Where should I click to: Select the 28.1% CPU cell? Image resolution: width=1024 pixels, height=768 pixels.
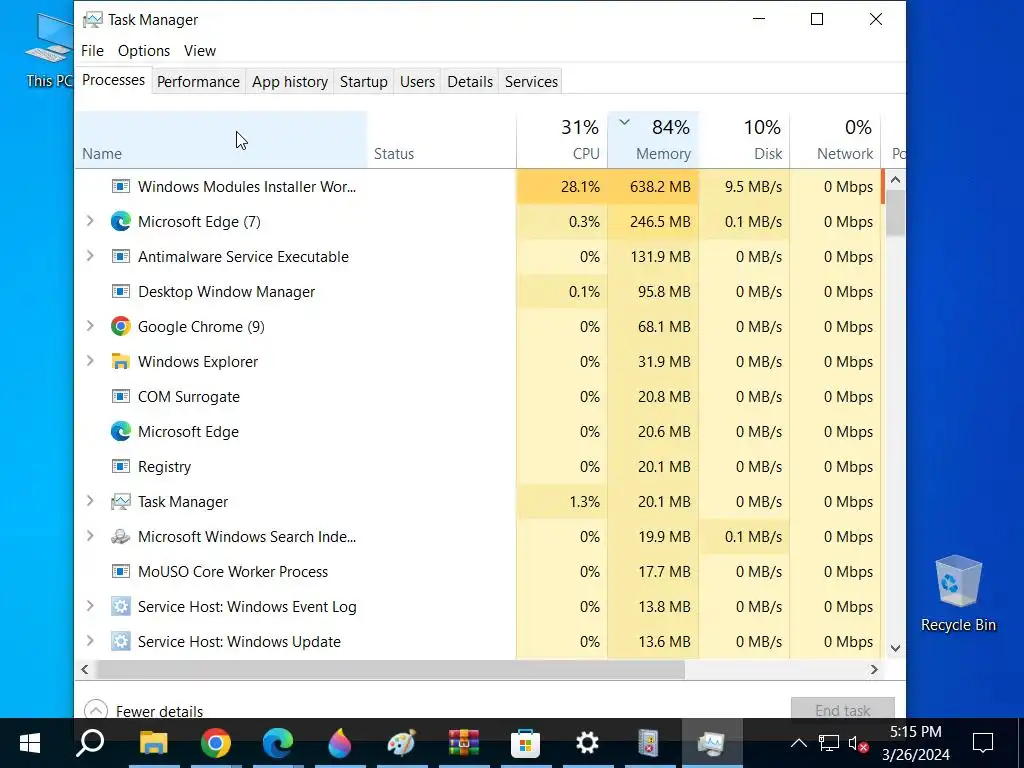(x=562, y=187)
